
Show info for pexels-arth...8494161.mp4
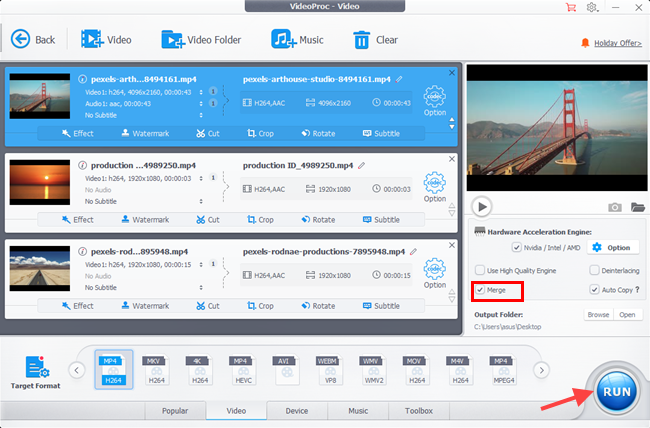click(x=82, y=79)
